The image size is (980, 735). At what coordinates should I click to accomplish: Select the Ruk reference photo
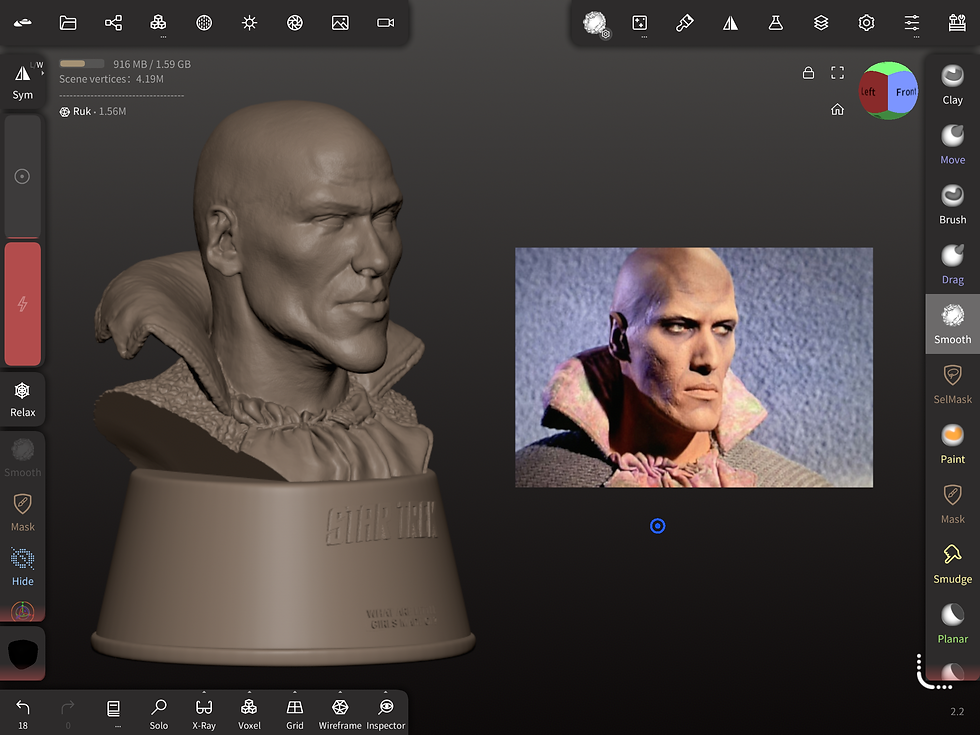click(694, 368)
